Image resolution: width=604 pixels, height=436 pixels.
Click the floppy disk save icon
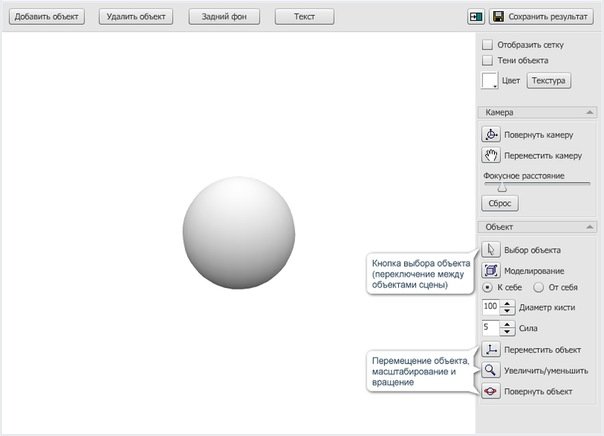499,17
